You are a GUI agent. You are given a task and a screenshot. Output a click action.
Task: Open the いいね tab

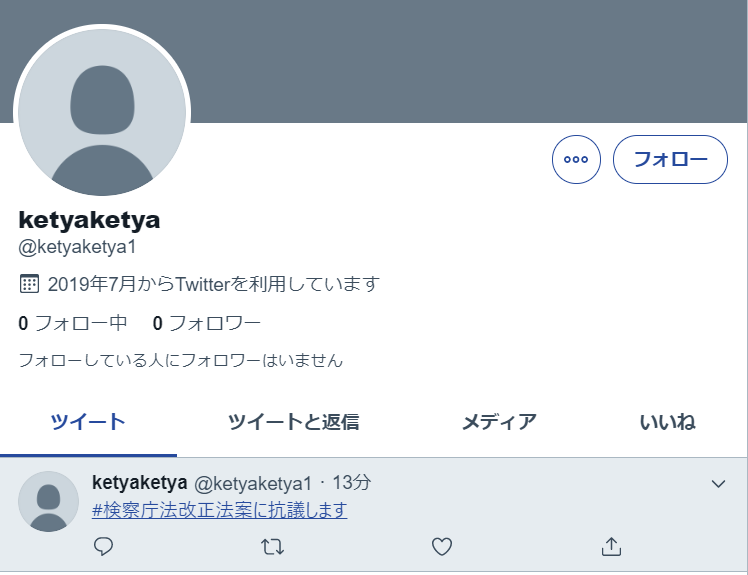click(x=667, y=422)
